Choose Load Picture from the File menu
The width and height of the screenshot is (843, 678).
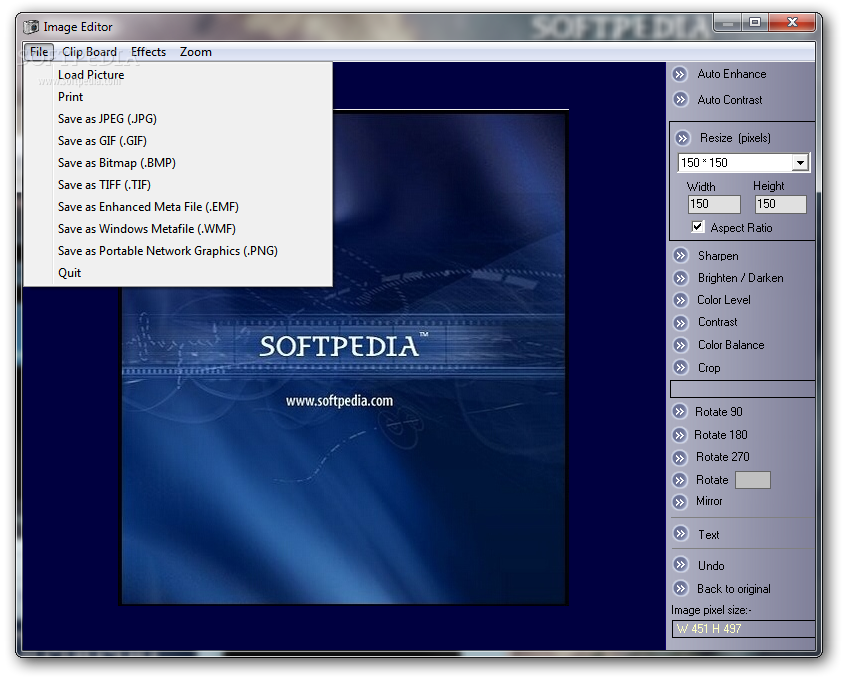[178, 75]
